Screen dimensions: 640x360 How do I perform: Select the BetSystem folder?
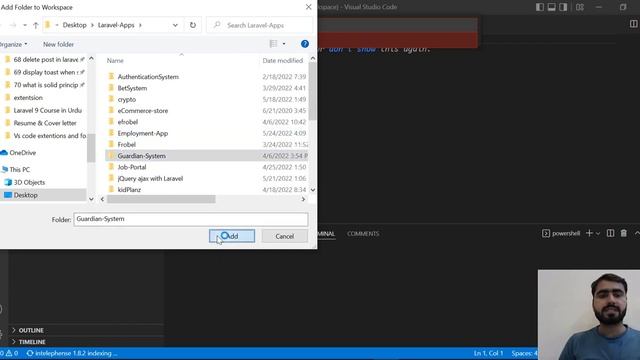[132, 88]
